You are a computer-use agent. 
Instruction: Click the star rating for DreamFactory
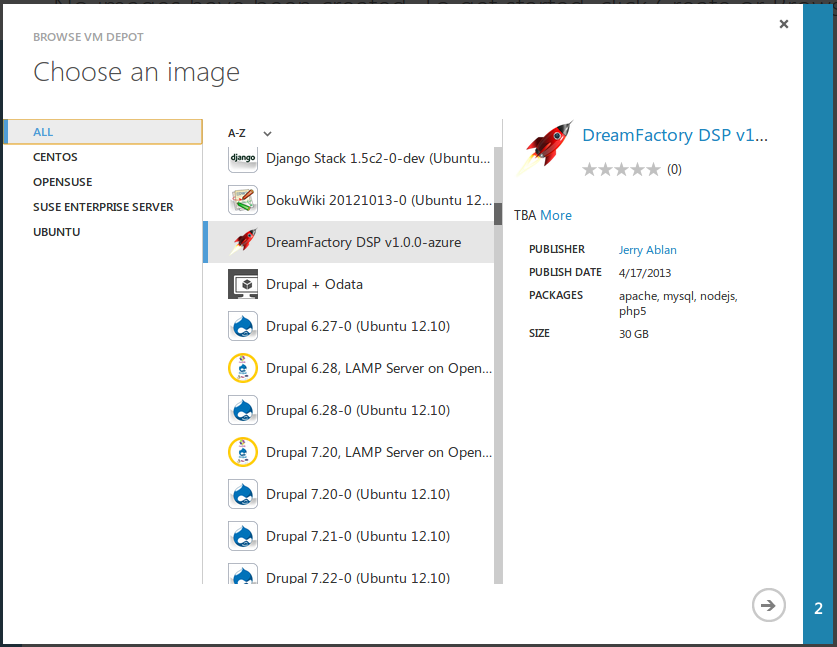click(621, 170)
